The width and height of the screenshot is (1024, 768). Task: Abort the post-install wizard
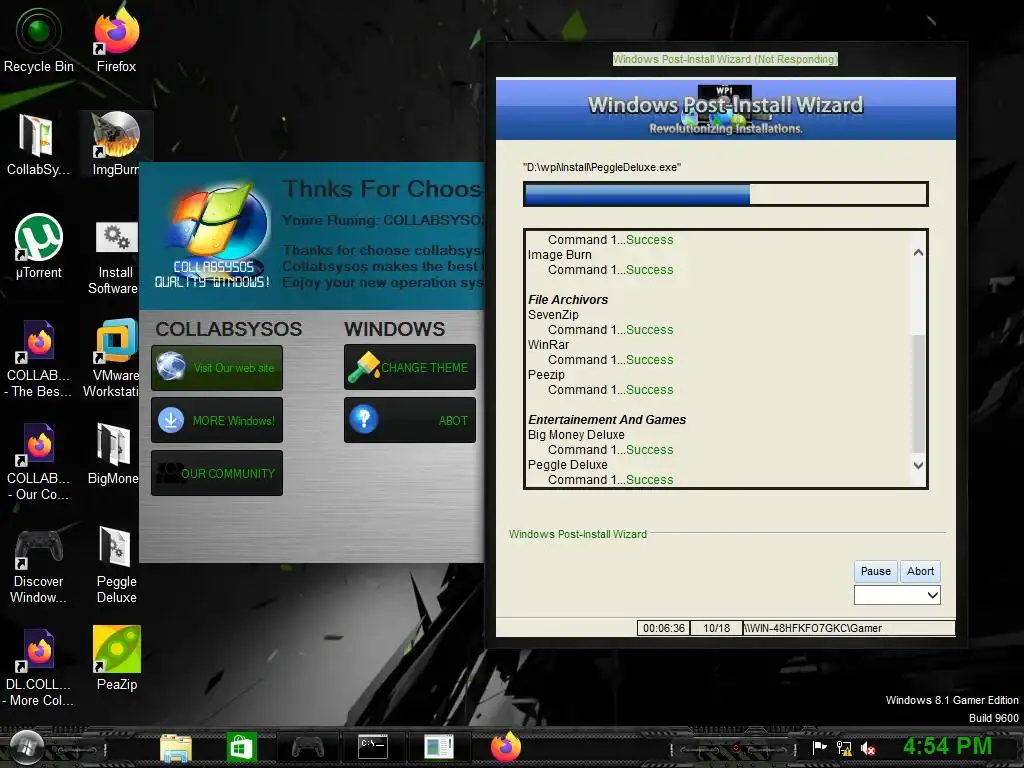pyautogui.click(x=920, y=571)
